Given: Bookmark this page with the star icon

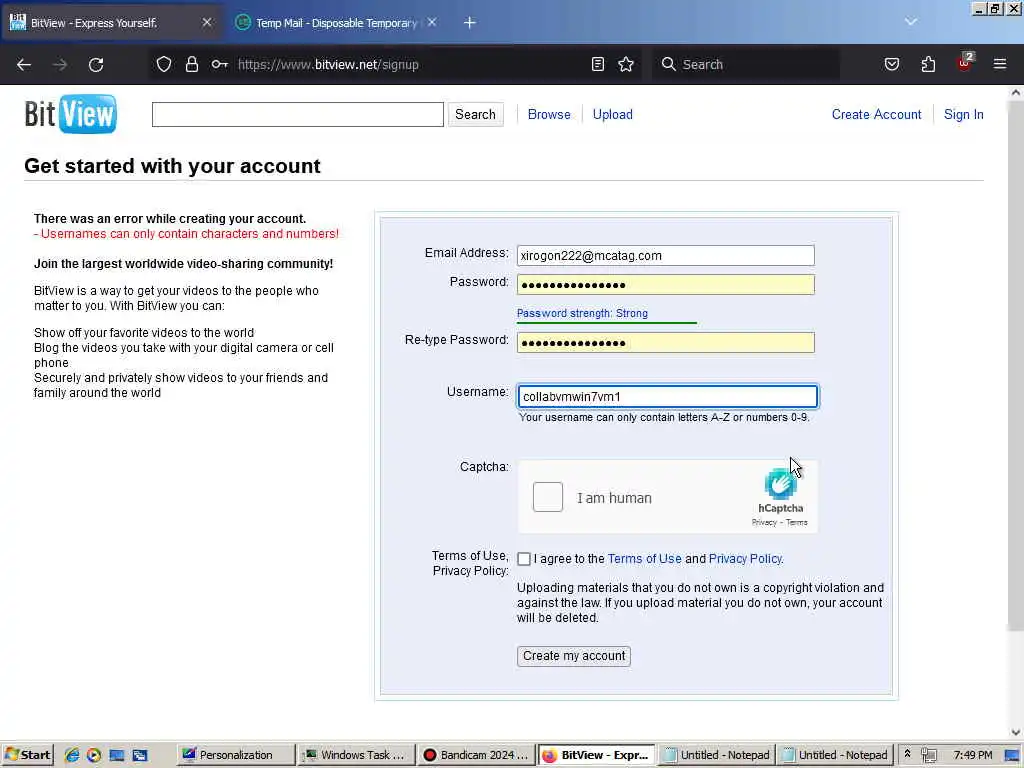Looking at the screenshot, I should (626, 64).
